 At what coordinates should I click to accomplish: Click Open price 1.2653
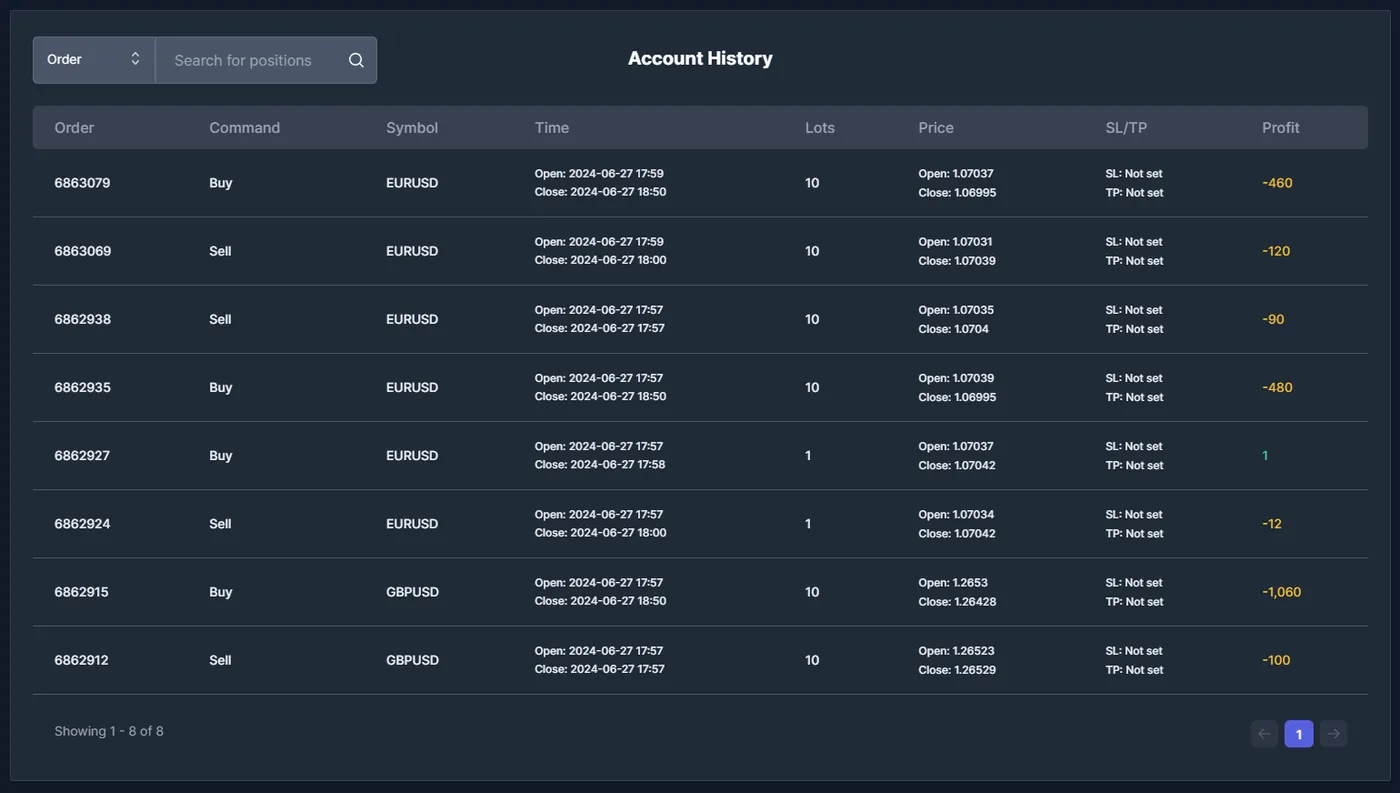coord(953,582)
